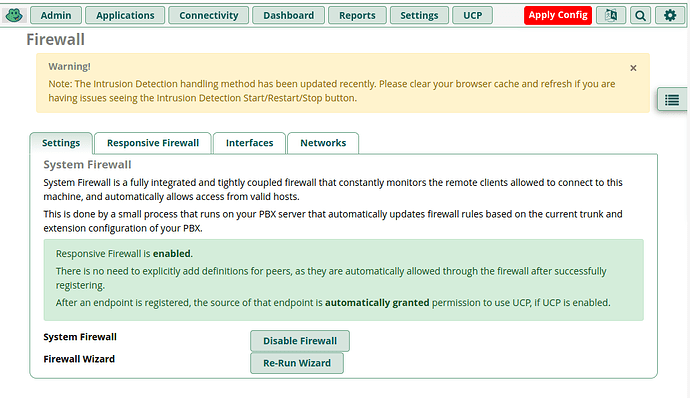Dismiss the warning with X icon
Image resolution: width=690 pixels, height=398 pixels.
(x=633, y=68)
